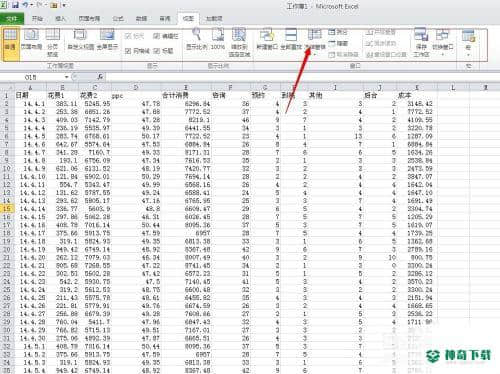Switch to the Home (开始) tab
500x374 pixels.
pyautogui.click(x=37, y=19)
